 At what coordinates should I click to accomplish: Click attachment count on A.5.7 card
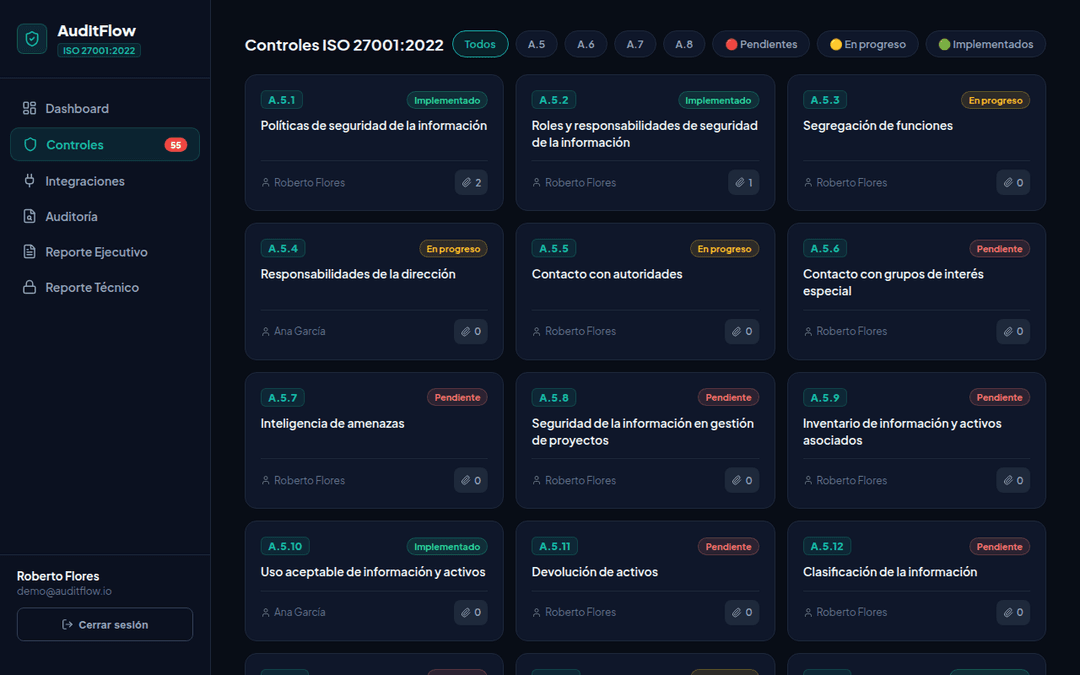[471, 480]
